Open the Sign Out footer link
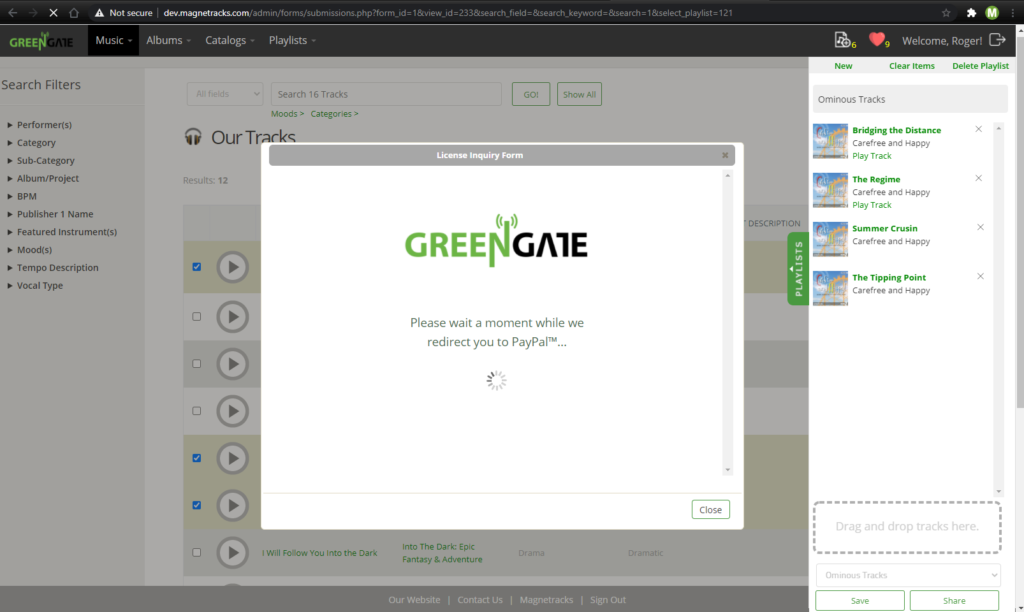This screenshot has height=612, width=1024. coord(608,600)
